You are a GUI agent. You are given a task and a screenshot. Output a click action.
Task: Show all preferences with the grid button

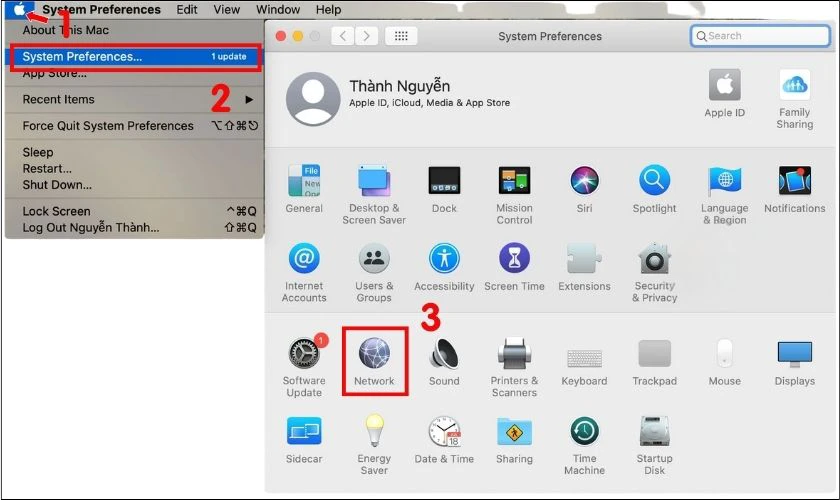[x=401, y=36]
